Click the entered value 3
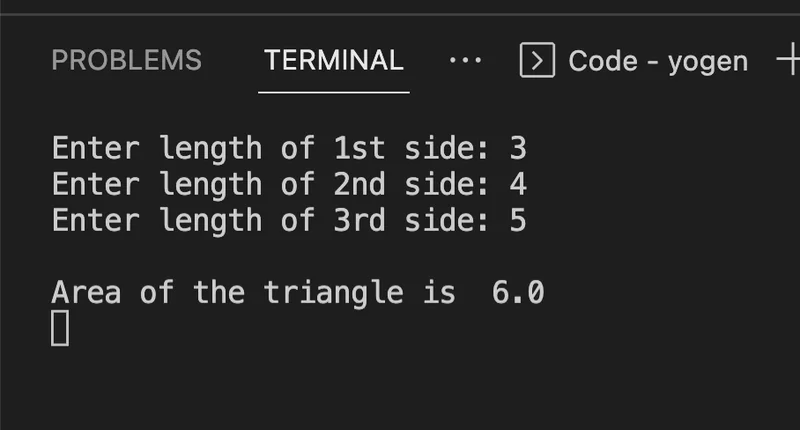 point(517,149)
